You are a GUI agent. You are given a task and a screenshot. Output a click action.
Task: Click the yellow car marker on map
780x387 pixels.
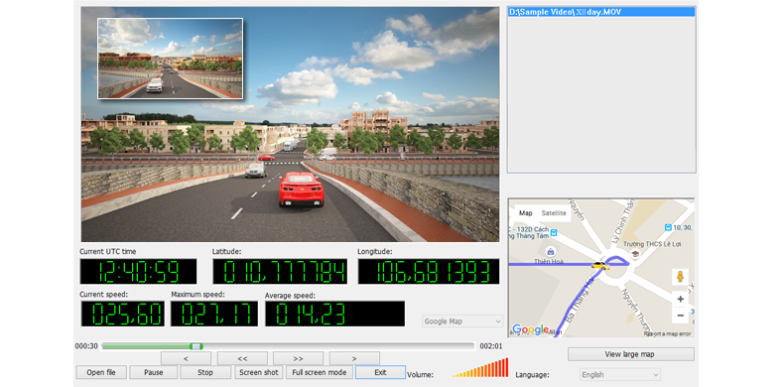click(600, 266)
